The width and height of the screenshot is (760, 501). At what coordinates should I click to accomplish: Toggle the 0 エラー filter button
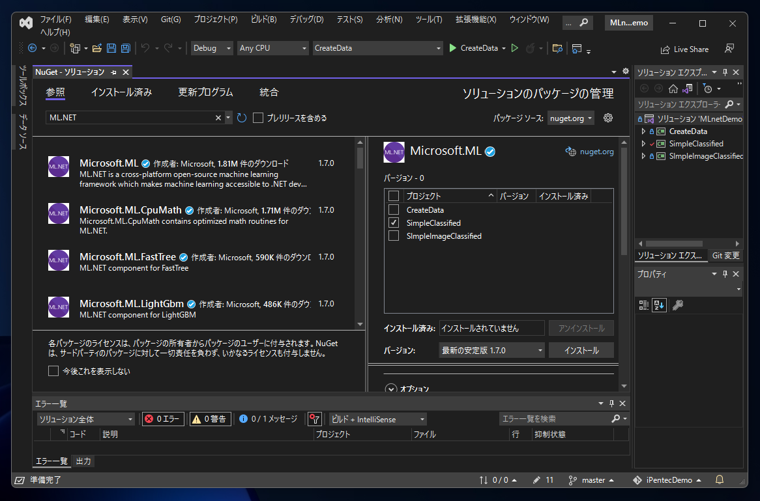[163, 419]
